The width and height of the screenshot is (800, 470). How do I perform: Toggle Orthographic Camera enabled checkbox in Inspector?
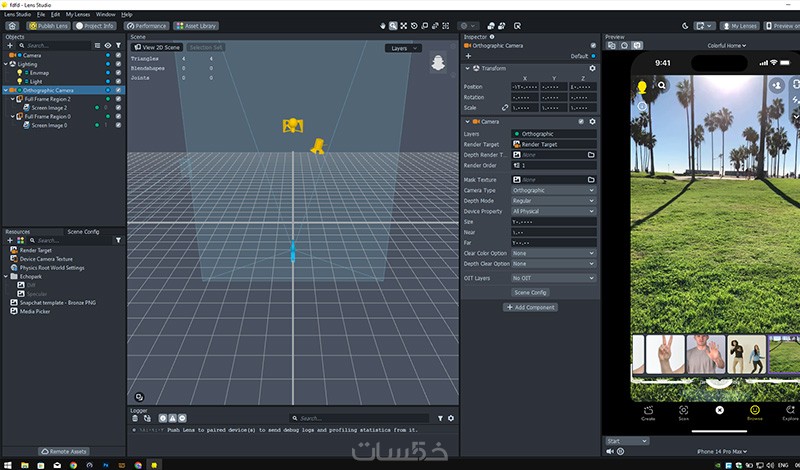click(593, 46)
